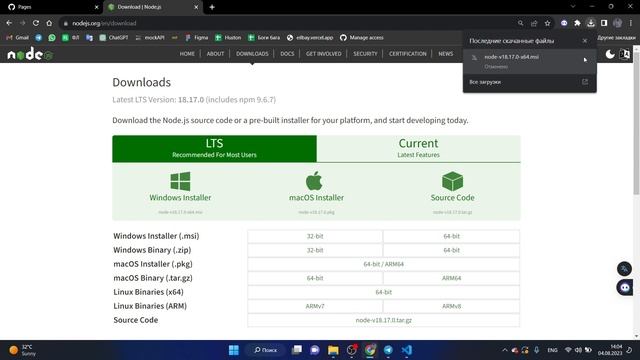Image resolution: width=640 pixels, height=360 pixels.
Task: Open HOME in site navigation
Action: point(187,53)
